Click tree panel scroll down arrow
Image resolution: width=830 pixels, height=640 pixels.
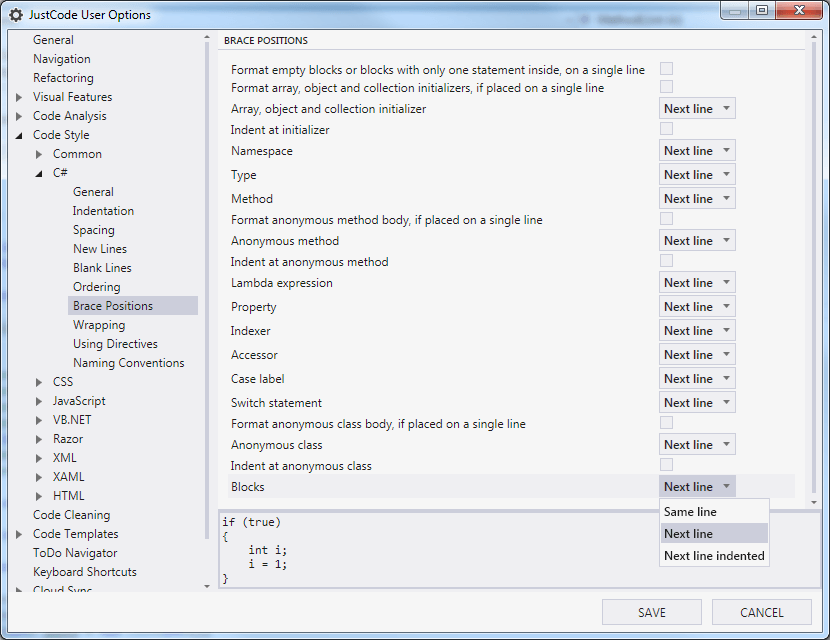(207, 586)
